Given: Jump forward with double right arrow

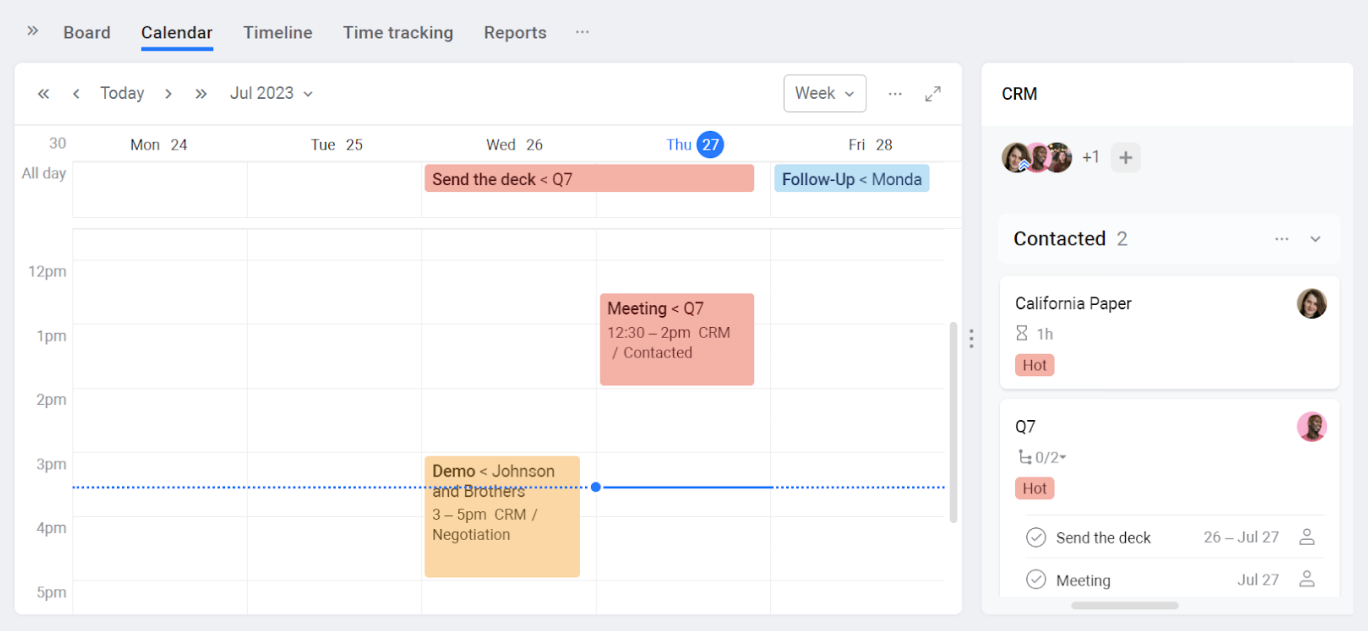Looking at the screenshot, I should pyautogui.click(x=201, y=94).
